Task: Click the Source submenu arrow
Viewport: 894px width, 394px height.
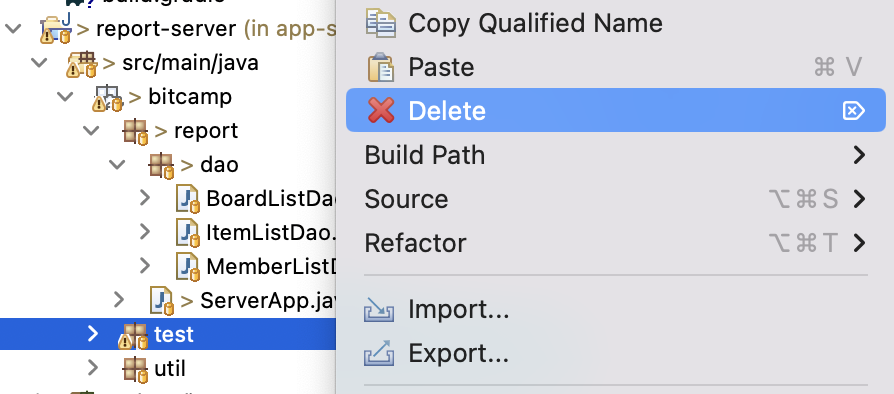Action: click(859, 199)
